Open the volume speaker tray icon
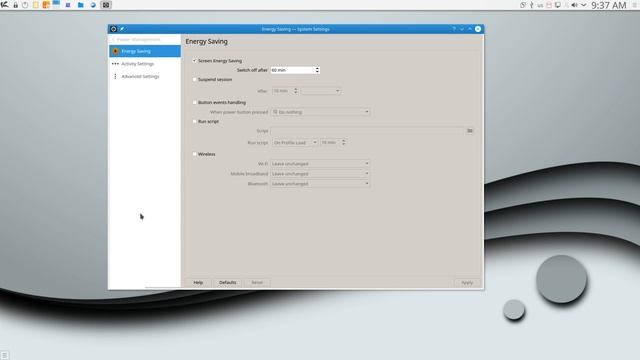 (574, 5)
